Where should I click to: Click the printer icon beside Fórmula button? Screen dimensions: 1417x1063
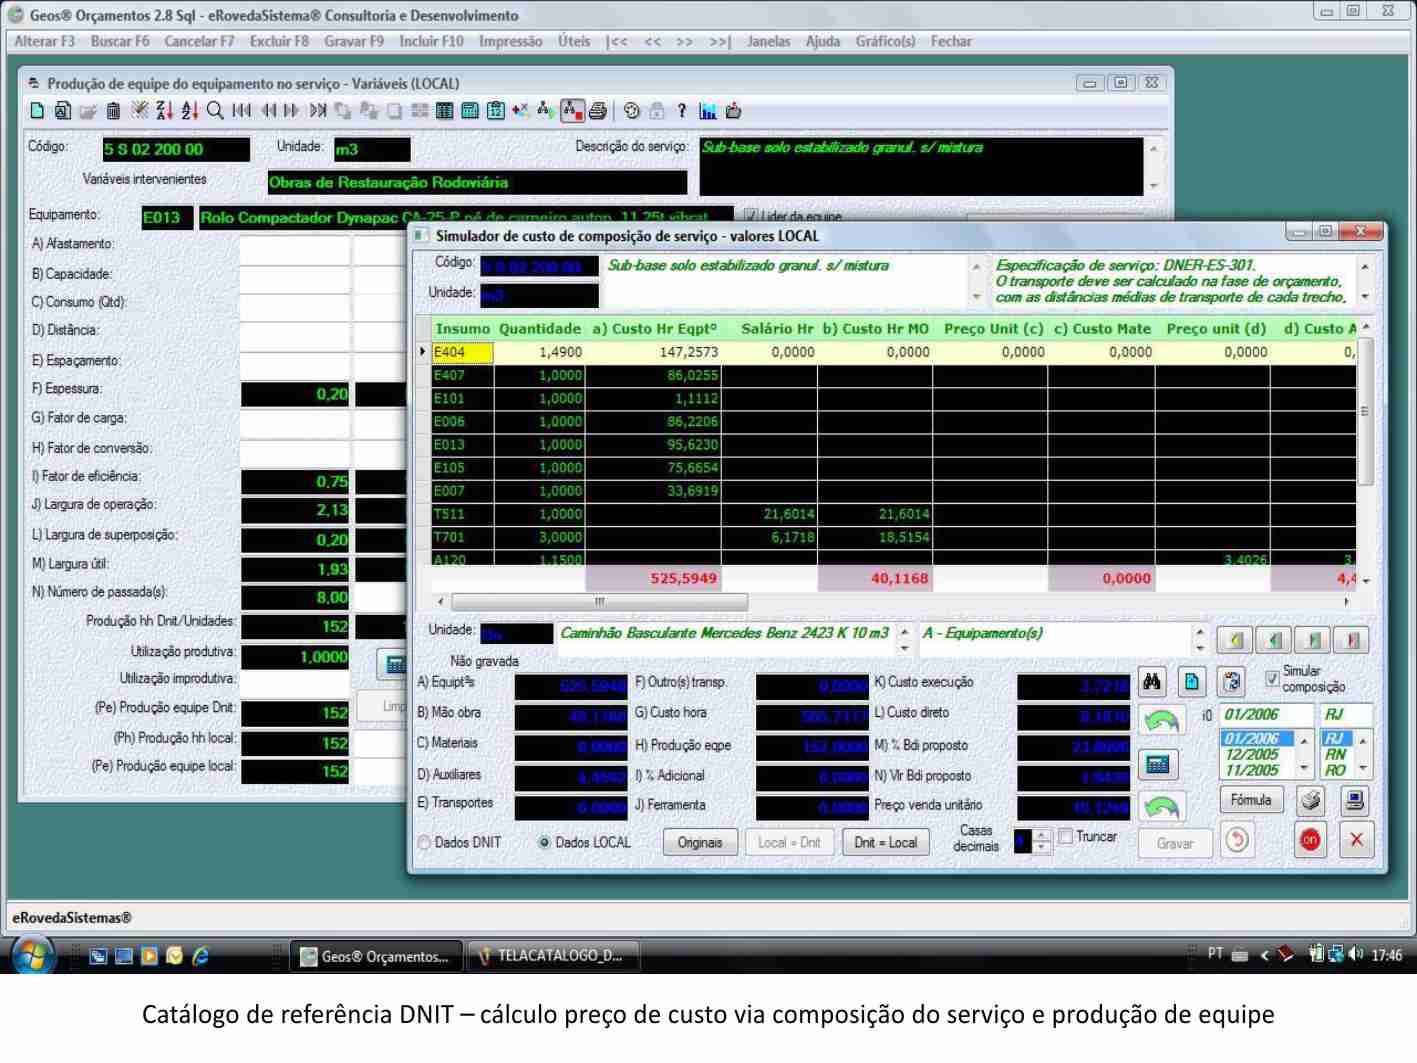tap(1311, 800)
